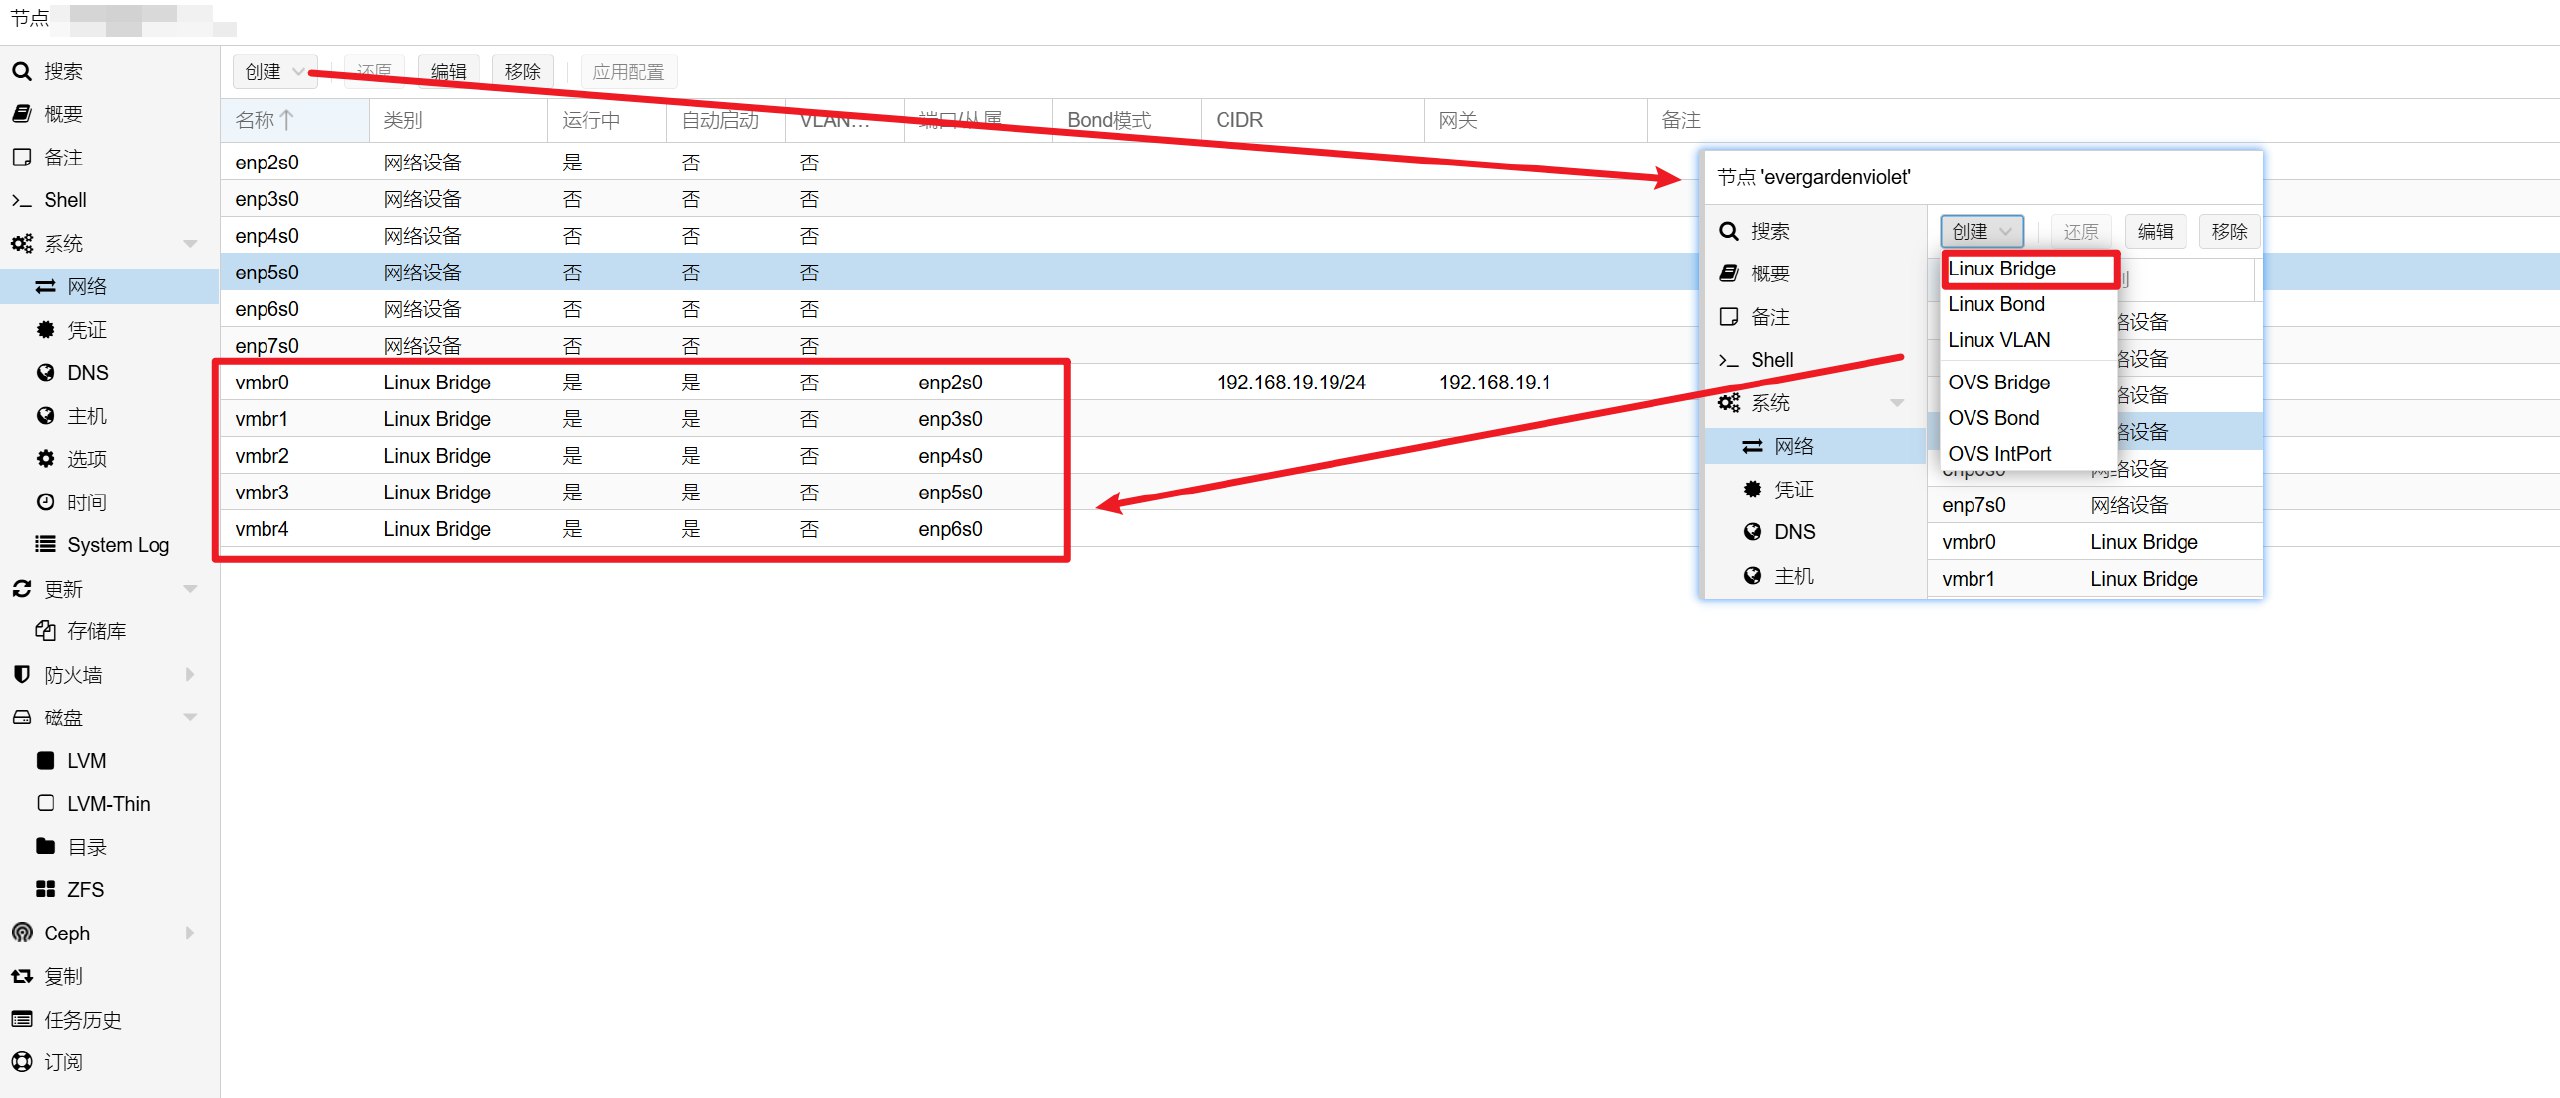The height and width of the screenshot is (1098, 2560).
Task: Click the Subscription (订阅) lifebuoy icon
Action: (x=22, y=1062)
